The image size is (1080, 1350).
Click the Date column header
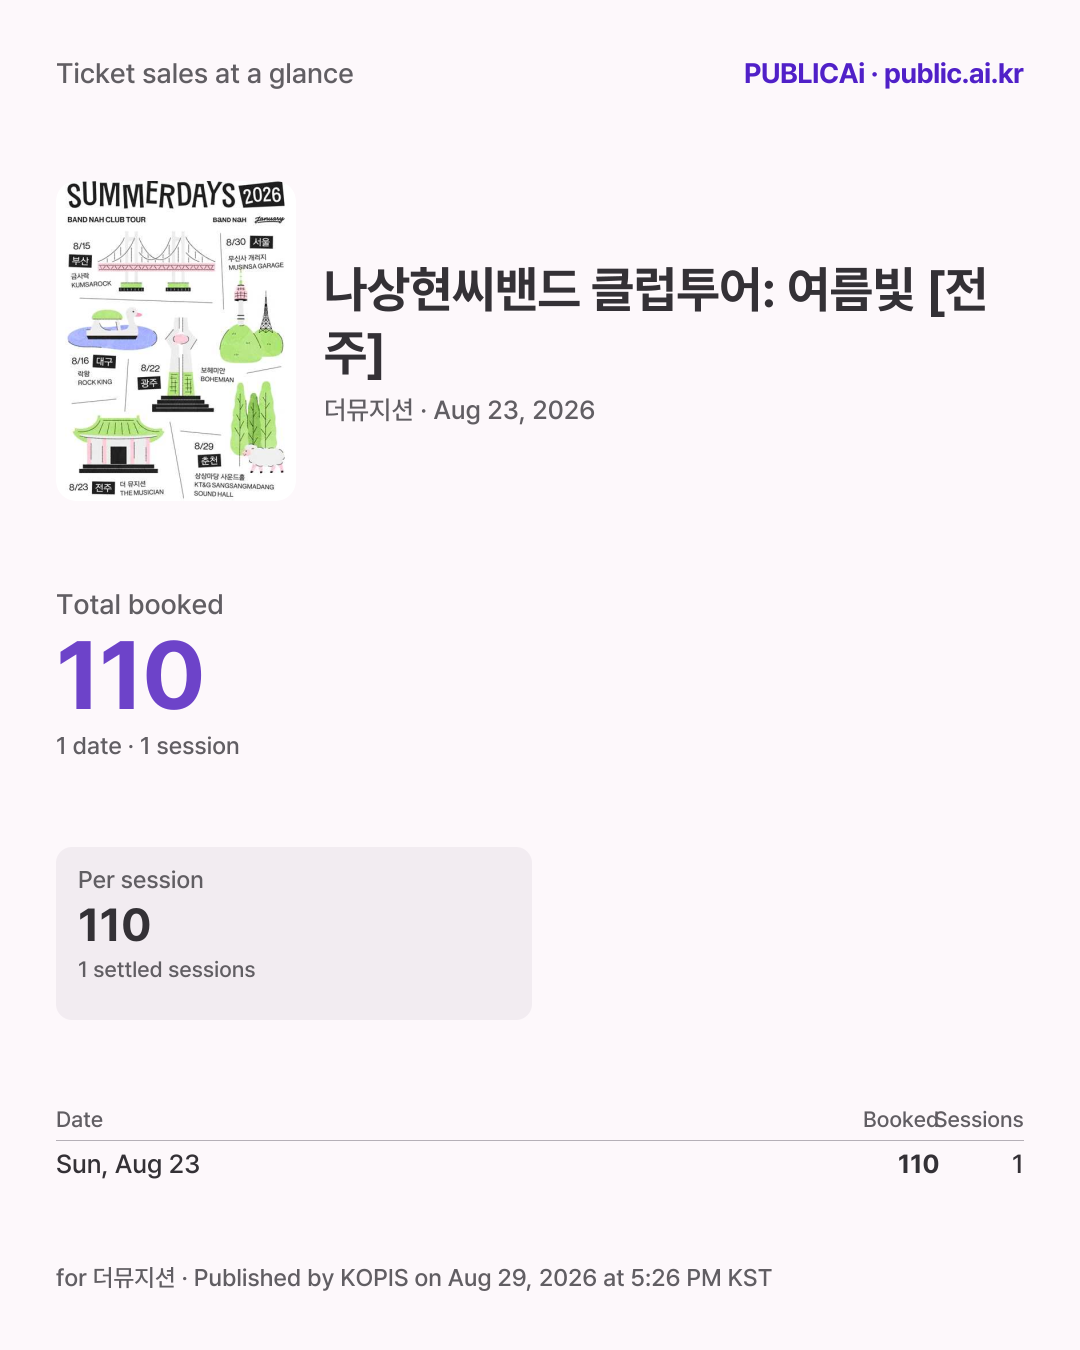pos(80,1120)
